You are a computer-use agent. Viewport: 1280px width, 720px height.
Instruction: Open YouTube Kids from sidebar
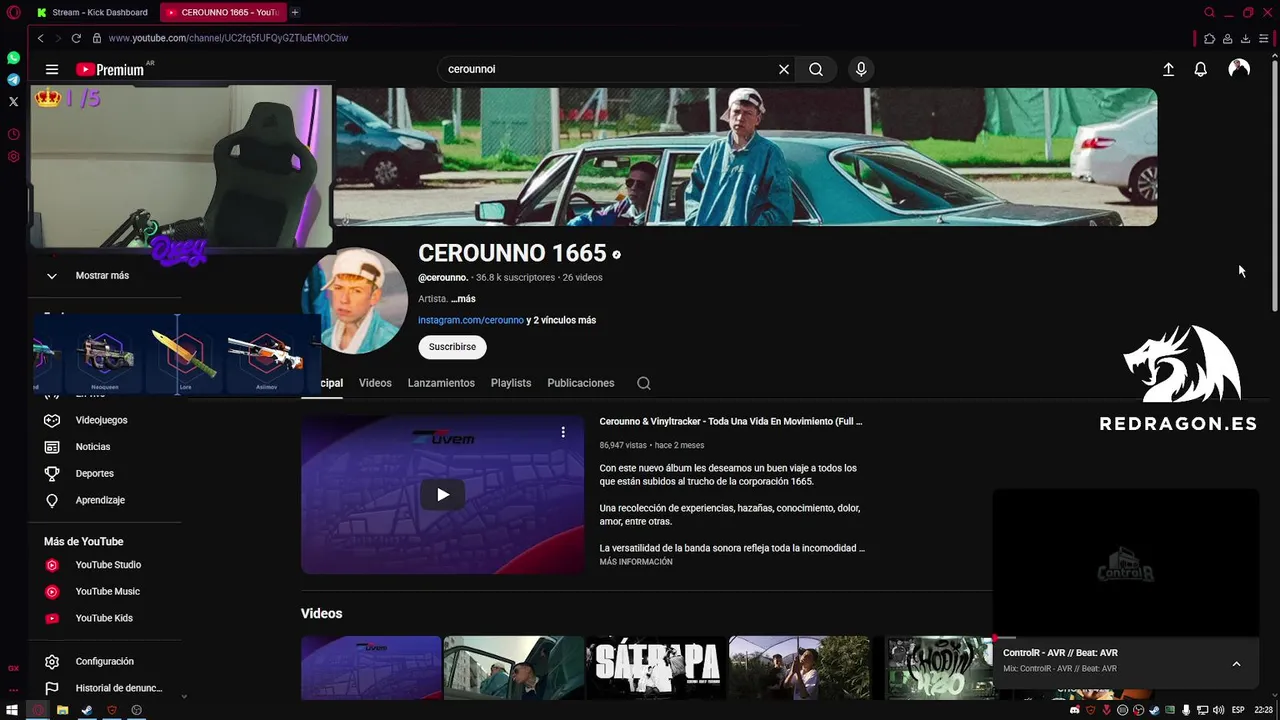pyautogui.click(x=104, y=618)
